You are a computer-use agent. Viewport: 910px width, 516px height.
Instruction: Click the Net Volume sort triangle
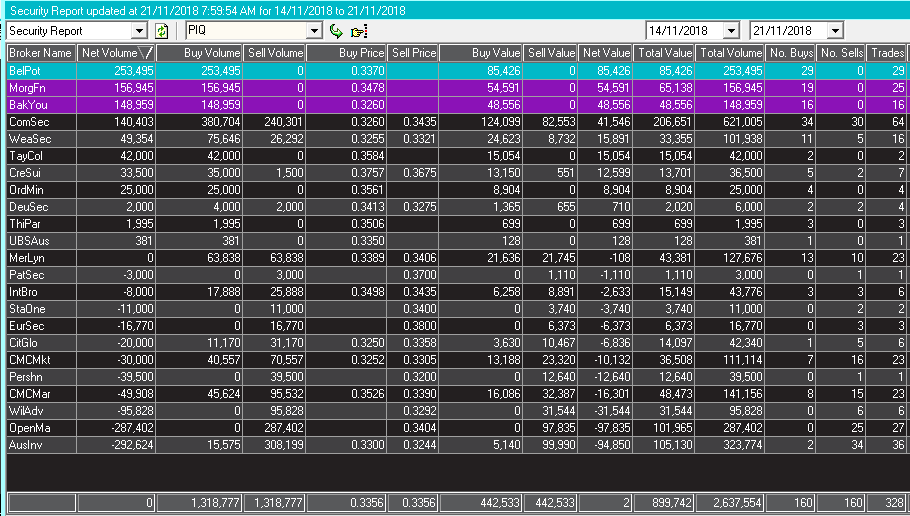click(x=146, y=53)
